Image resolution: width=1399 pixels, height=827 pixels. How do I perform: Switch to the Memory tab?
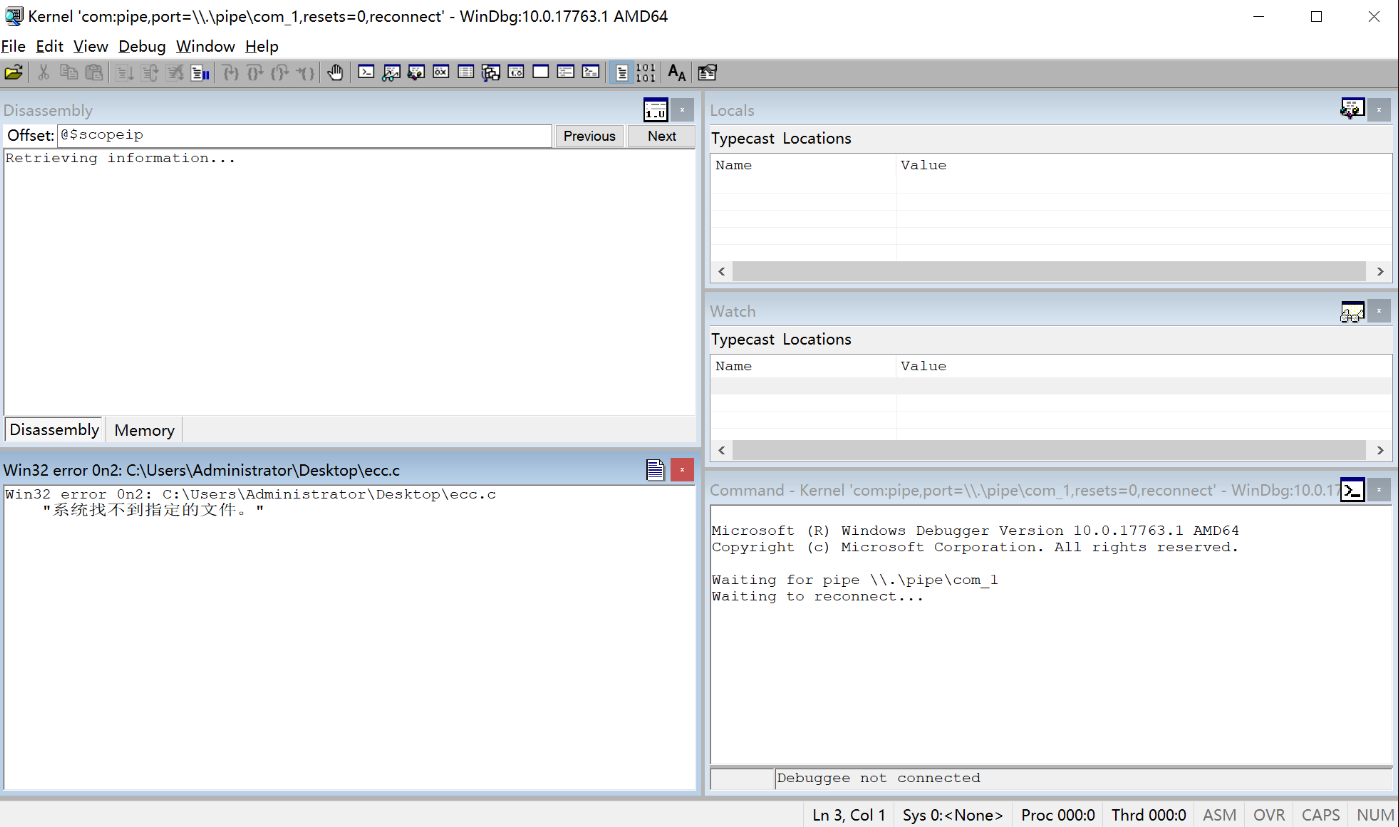tap(144, 431)
